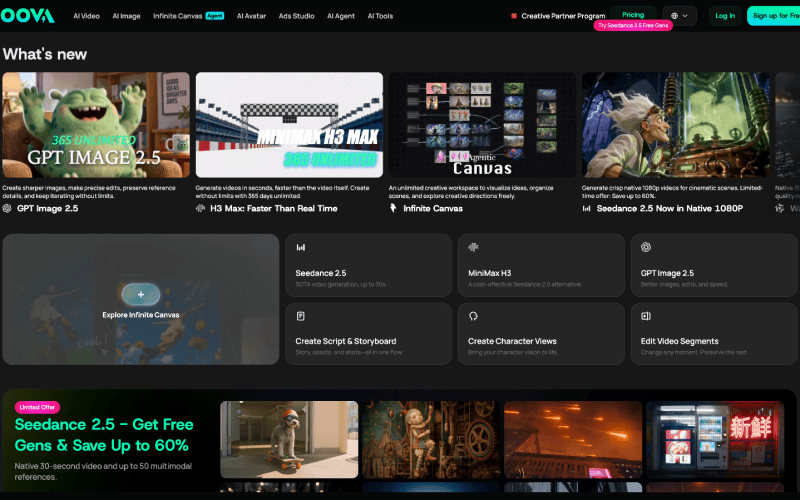The width and height of the screenshot is (800, 500).
Task: Open the Agentic Canvas thumbnail
Action: tap(482, 124)
